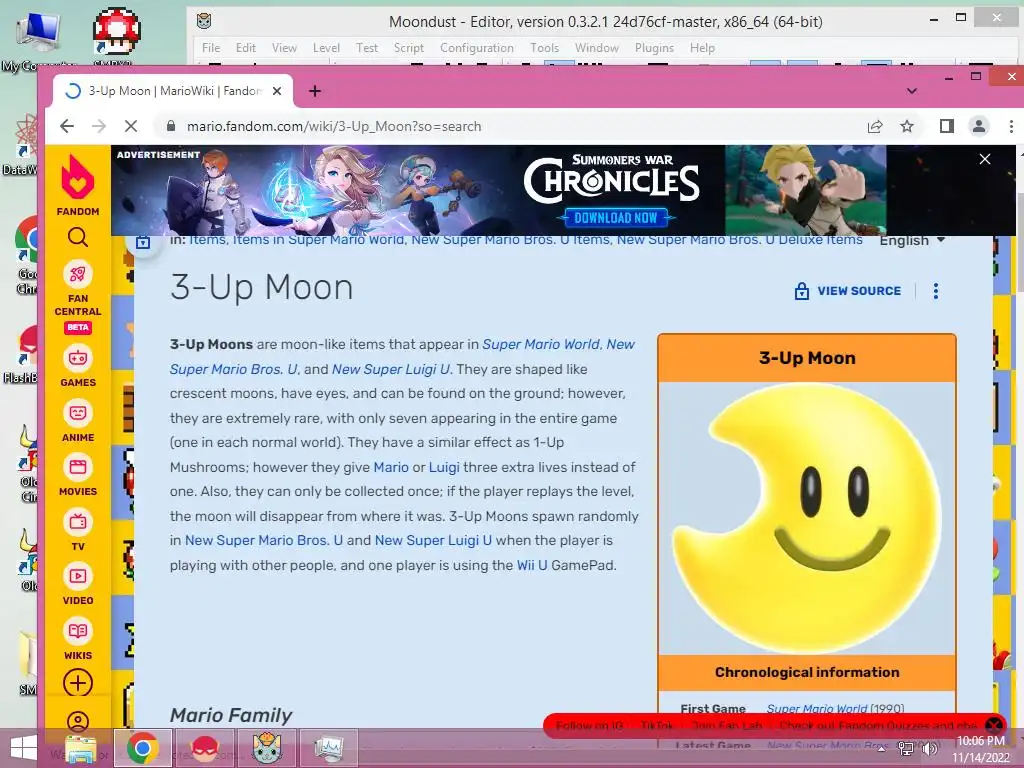Expand the Chrome tab search chevron
The image size is (1024, 768).
[x=912, y=91]
